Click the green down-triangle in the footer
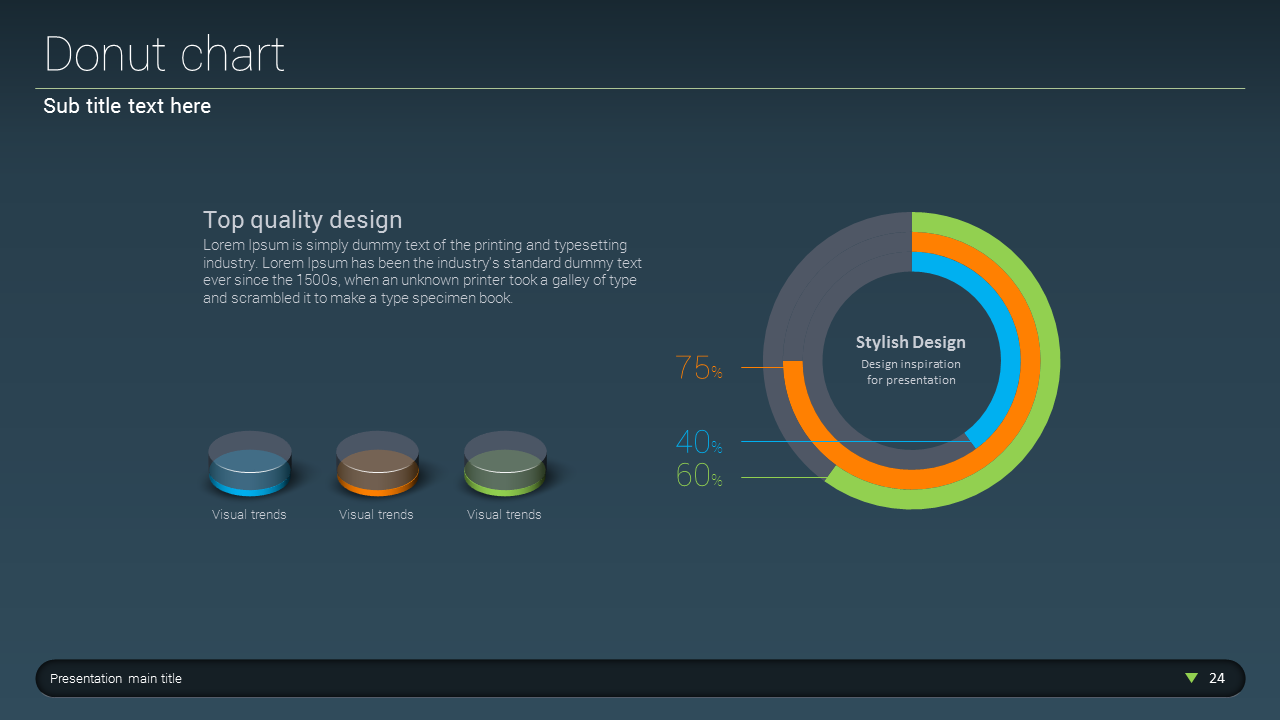Viewport: 1280px width, 720px height. coord(1191,678)
